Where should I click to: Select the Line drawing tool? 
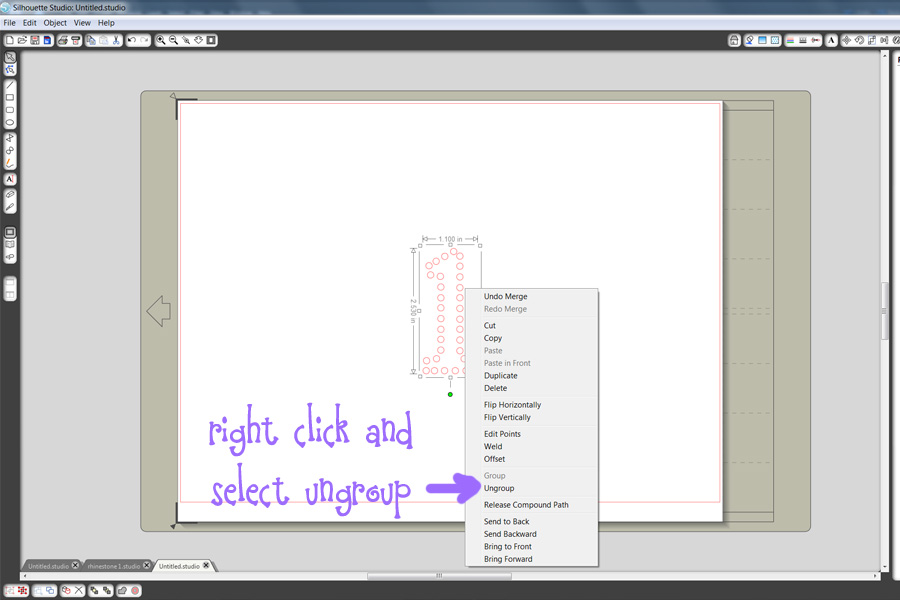[10, 85]
